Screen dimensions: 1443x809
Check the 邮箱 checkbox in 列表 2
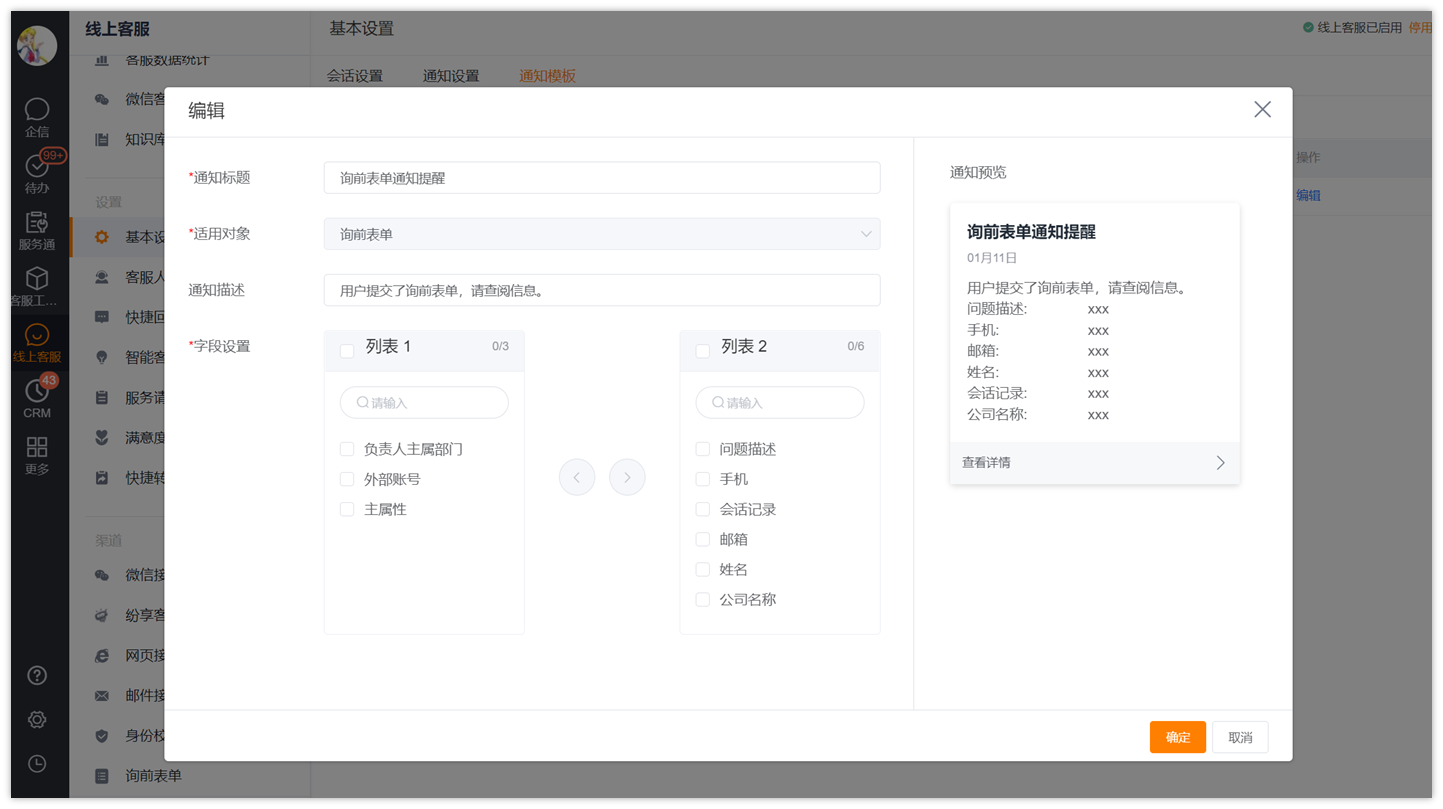pyautogui.click(x=703, y=540)
